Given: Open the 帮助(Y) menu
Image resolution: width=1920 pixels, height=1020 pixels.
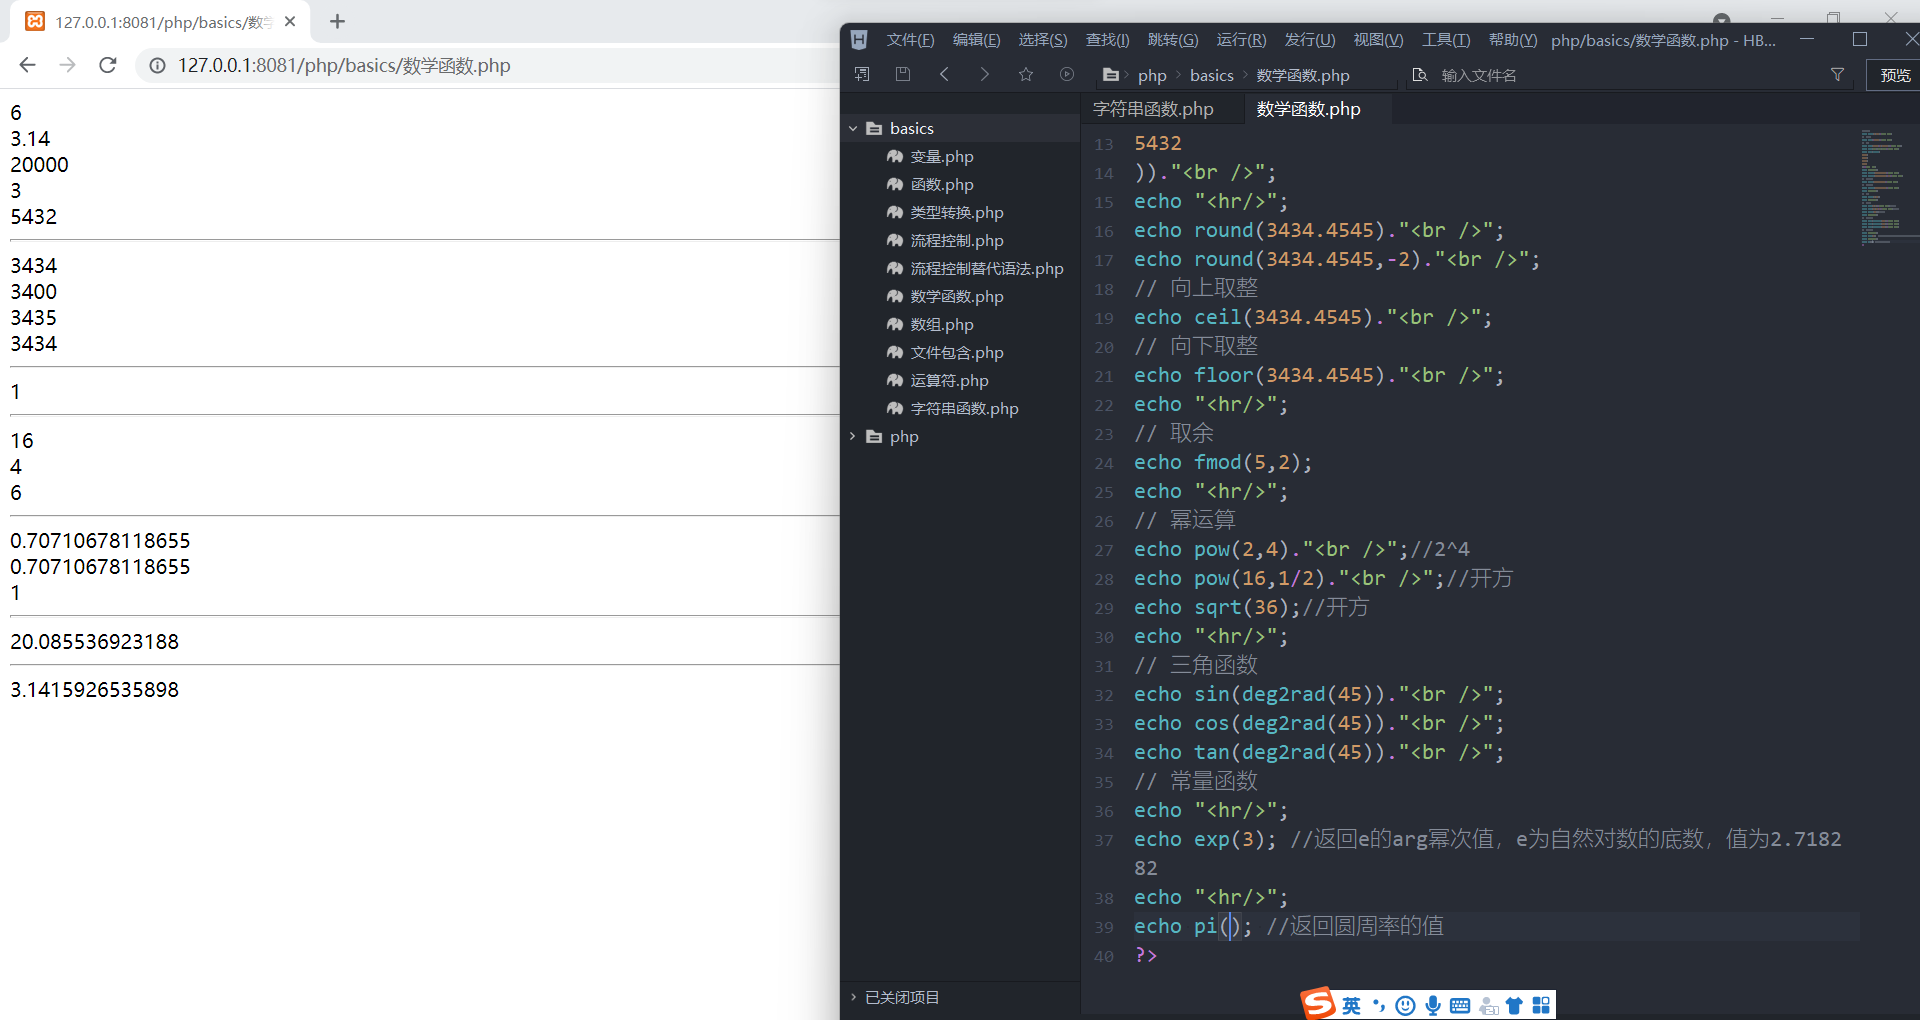Looking at the screenshot, I should coord(1513,40).
